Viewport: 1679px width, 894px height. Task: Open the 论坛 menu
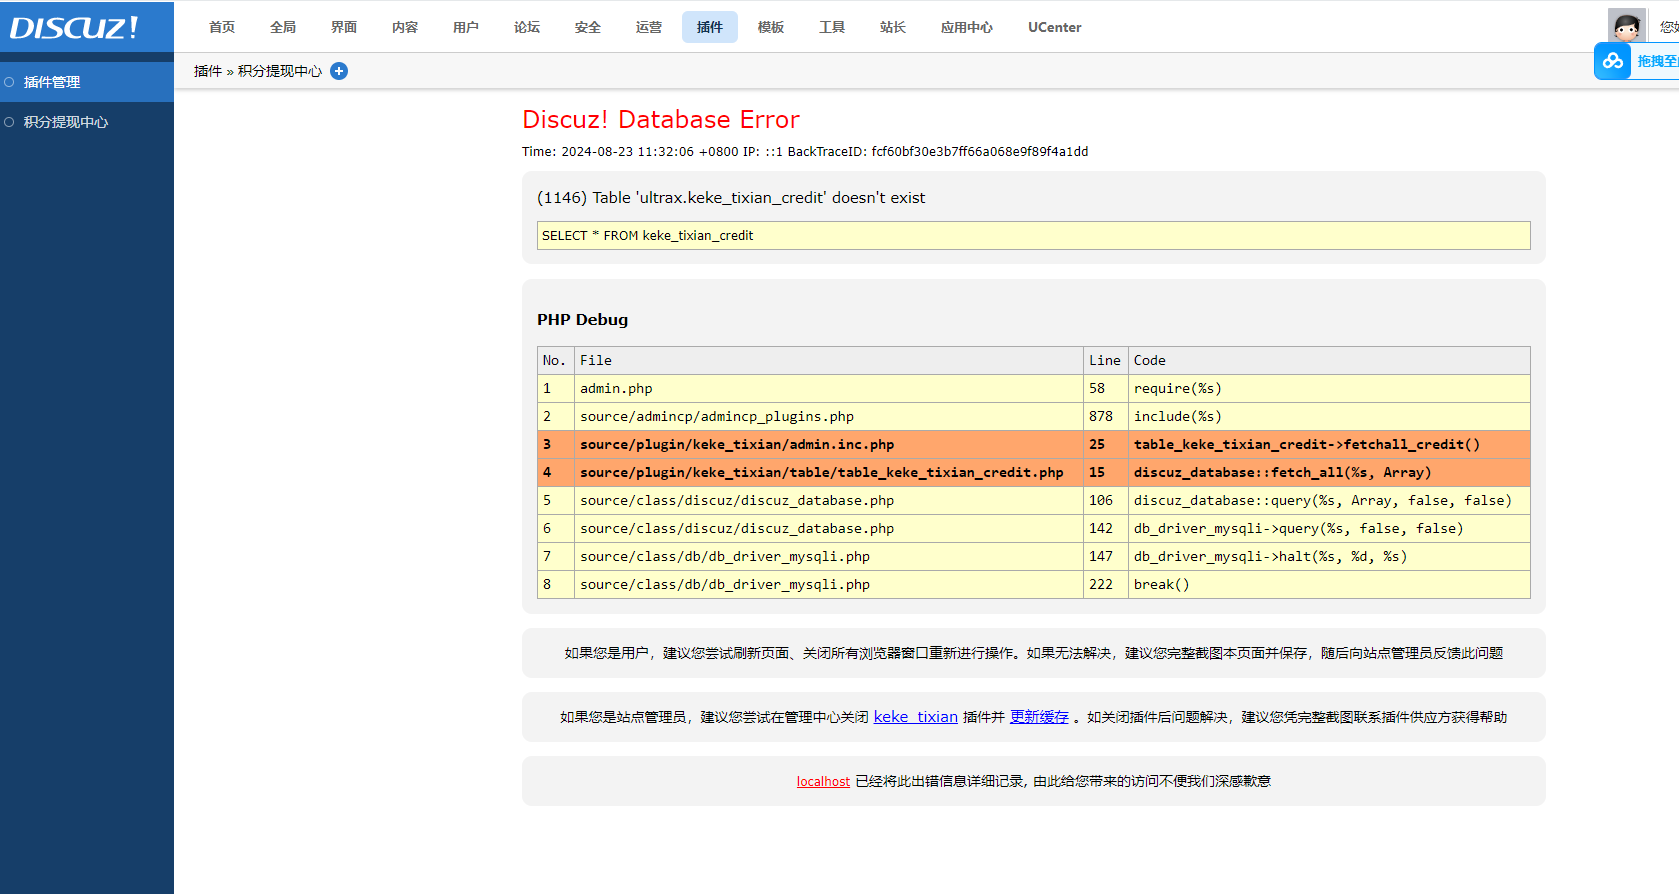tap(527, 27)
